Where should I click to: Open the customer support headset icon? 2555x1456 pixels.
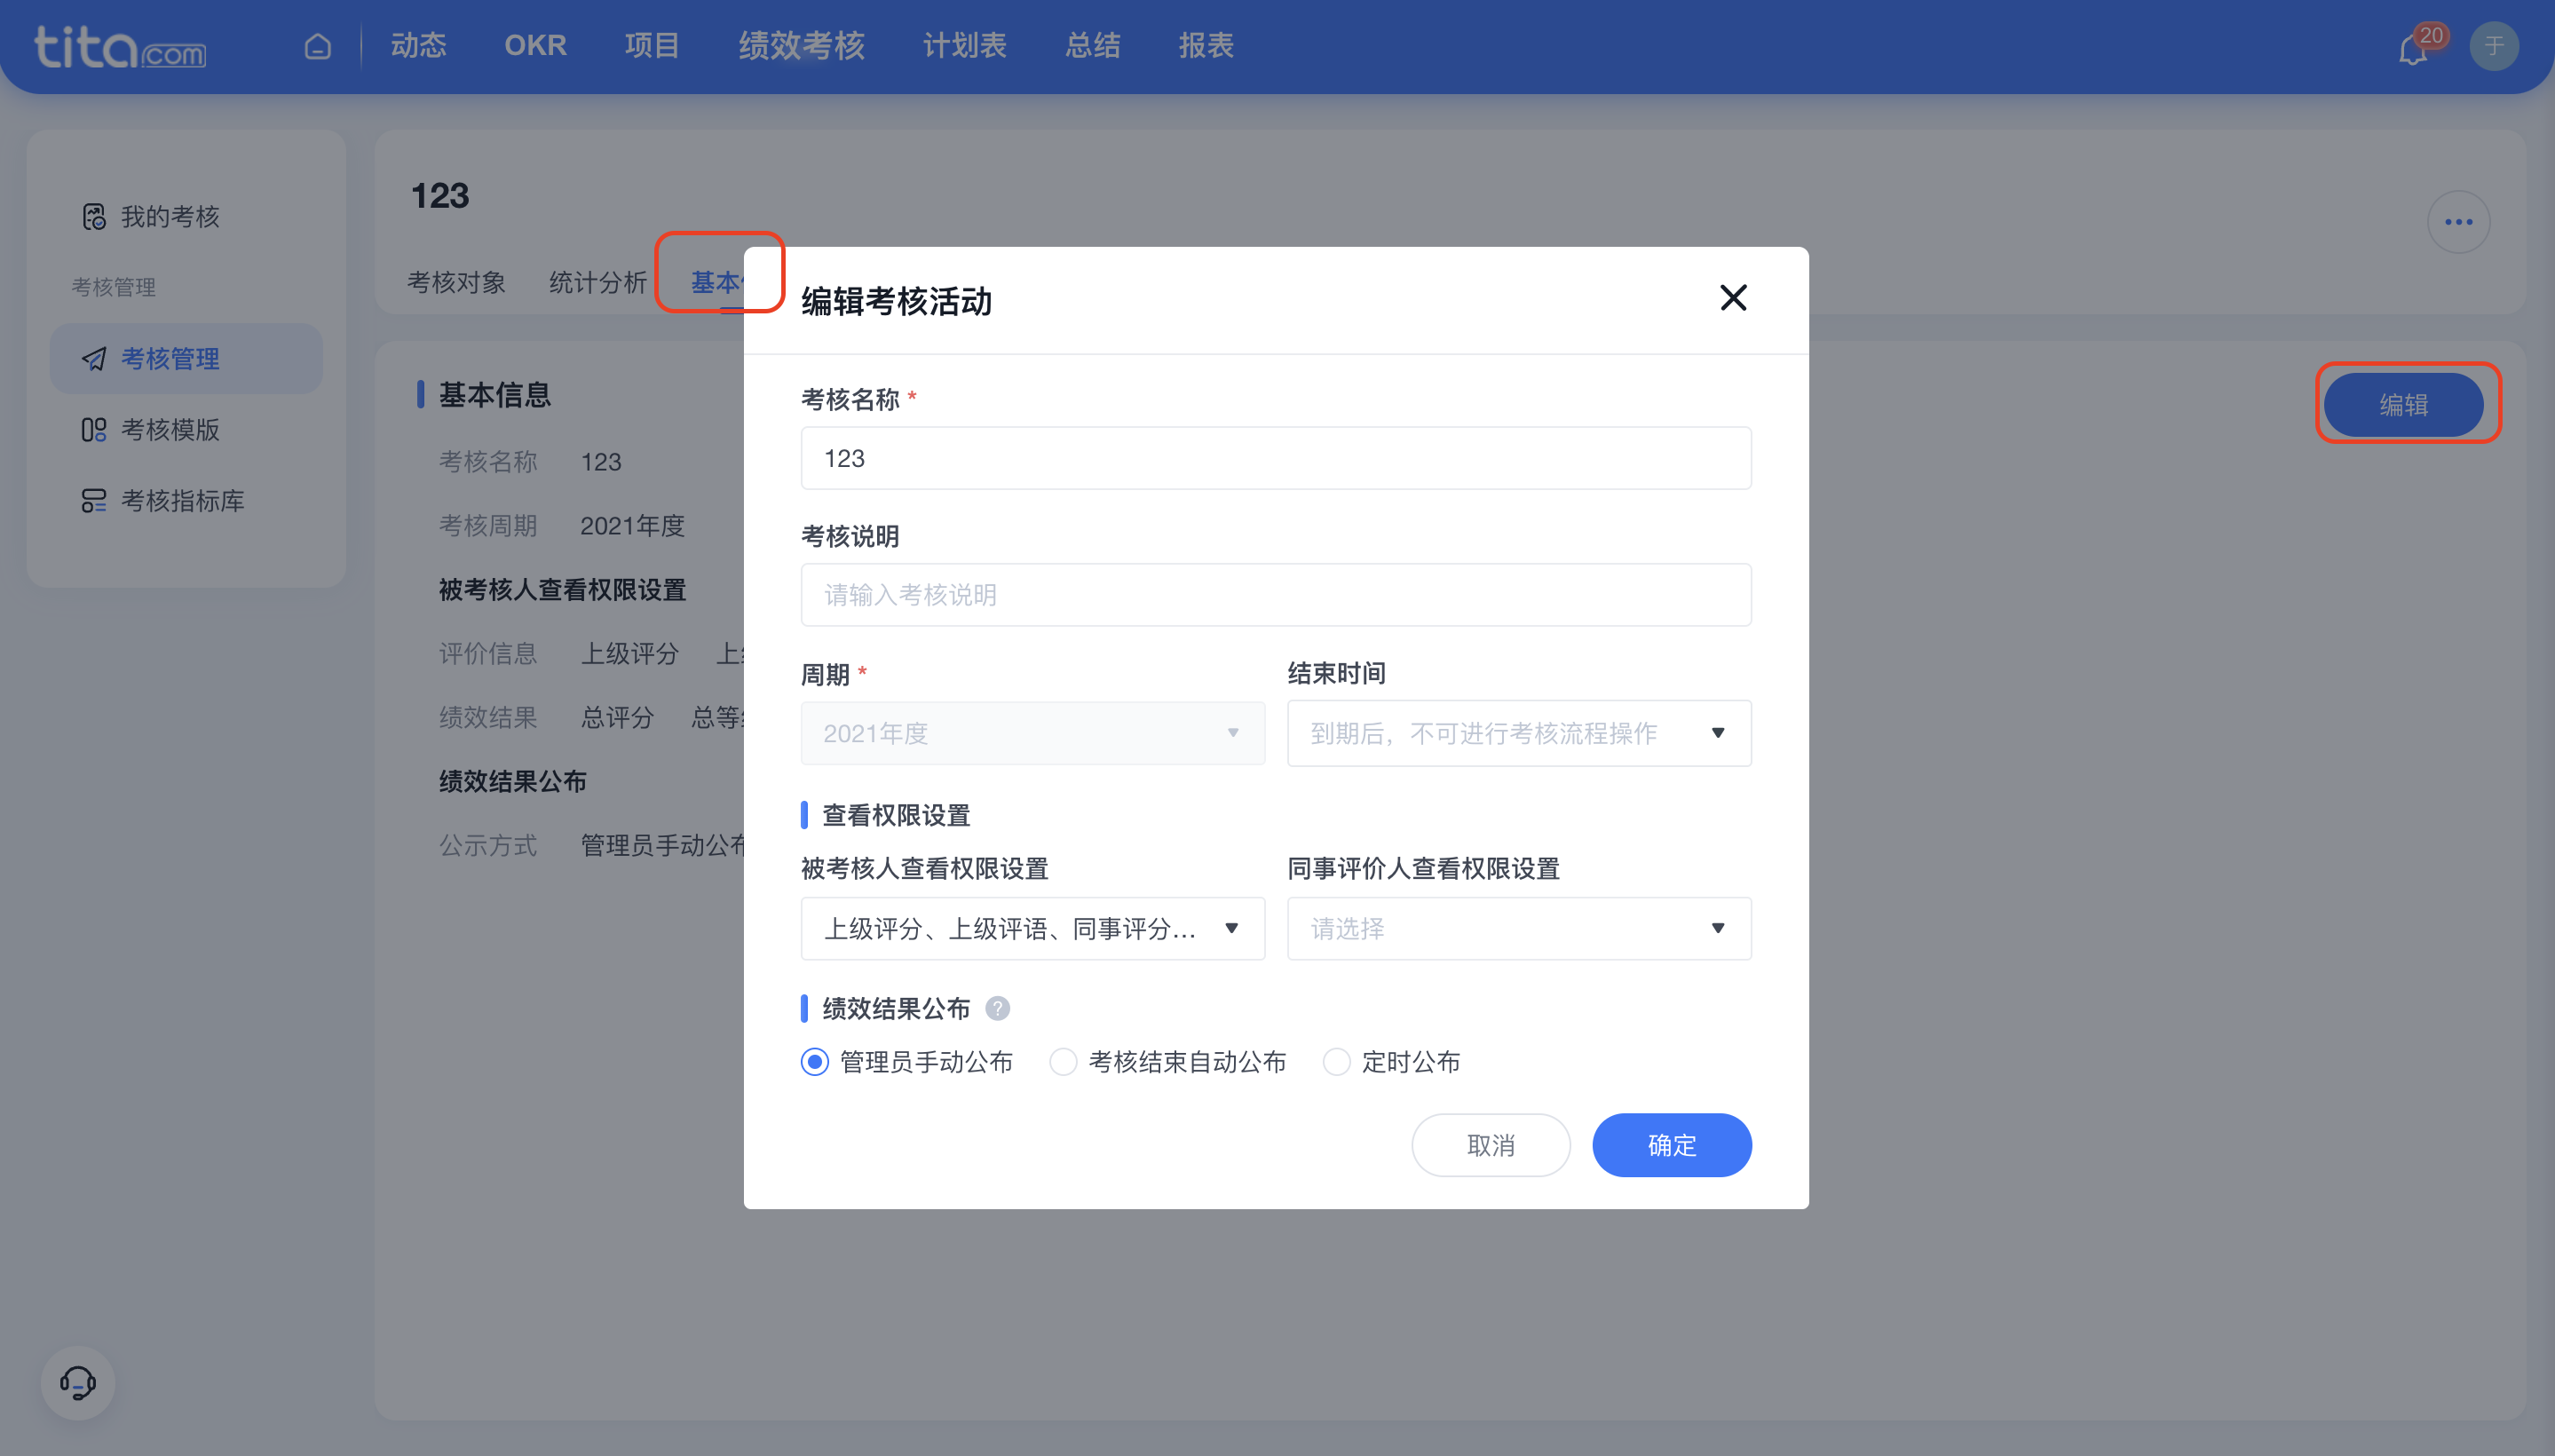click(x=78, y=1382)
